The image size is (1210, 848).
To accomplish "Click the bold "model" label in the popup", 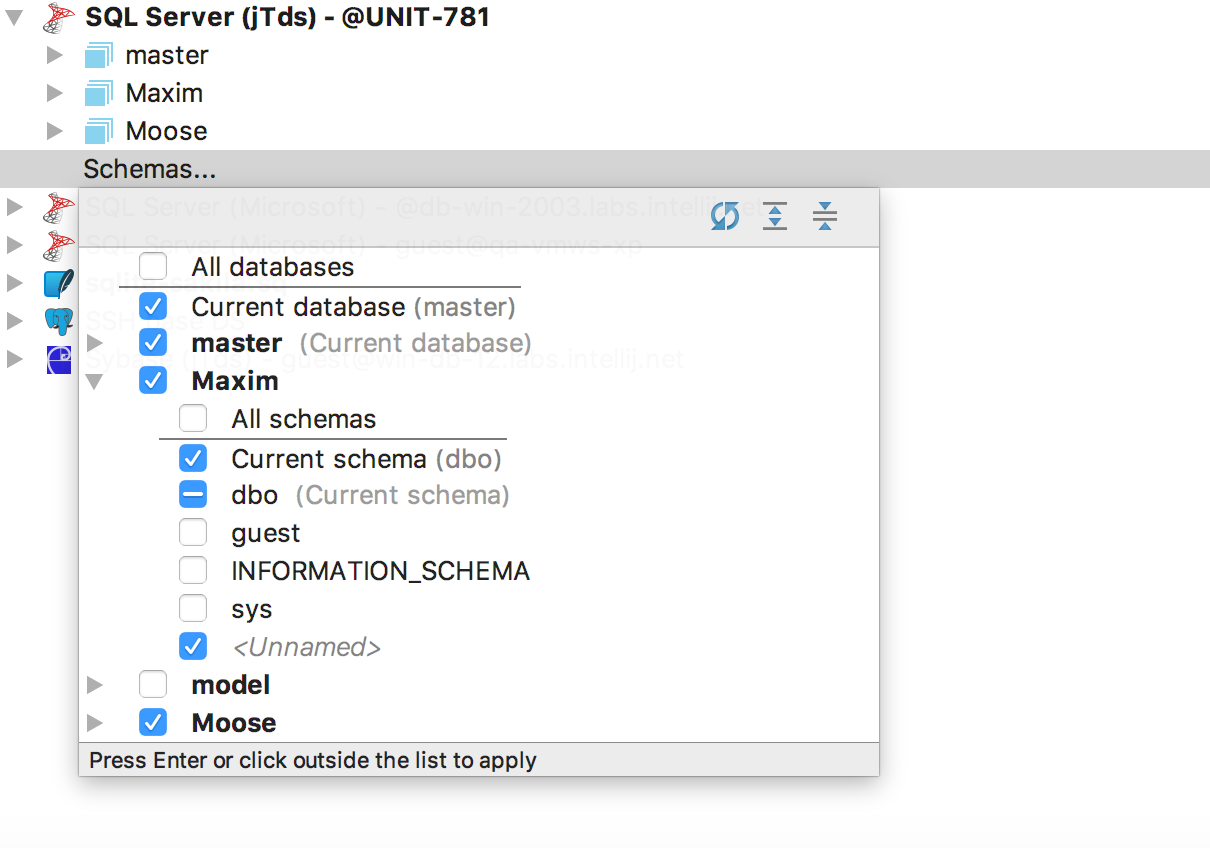I will 231,685.
